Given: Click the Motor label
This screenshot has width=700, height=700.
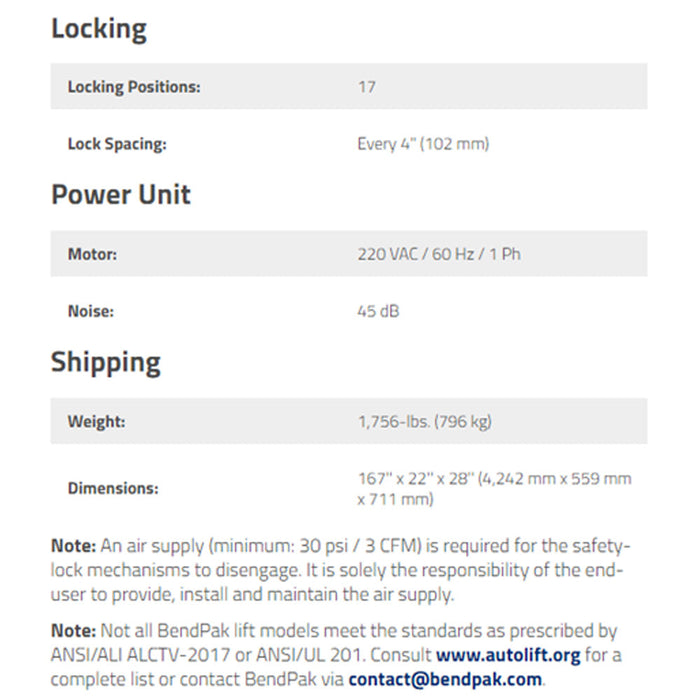Looking at the screenshot, I should [92, 254].
